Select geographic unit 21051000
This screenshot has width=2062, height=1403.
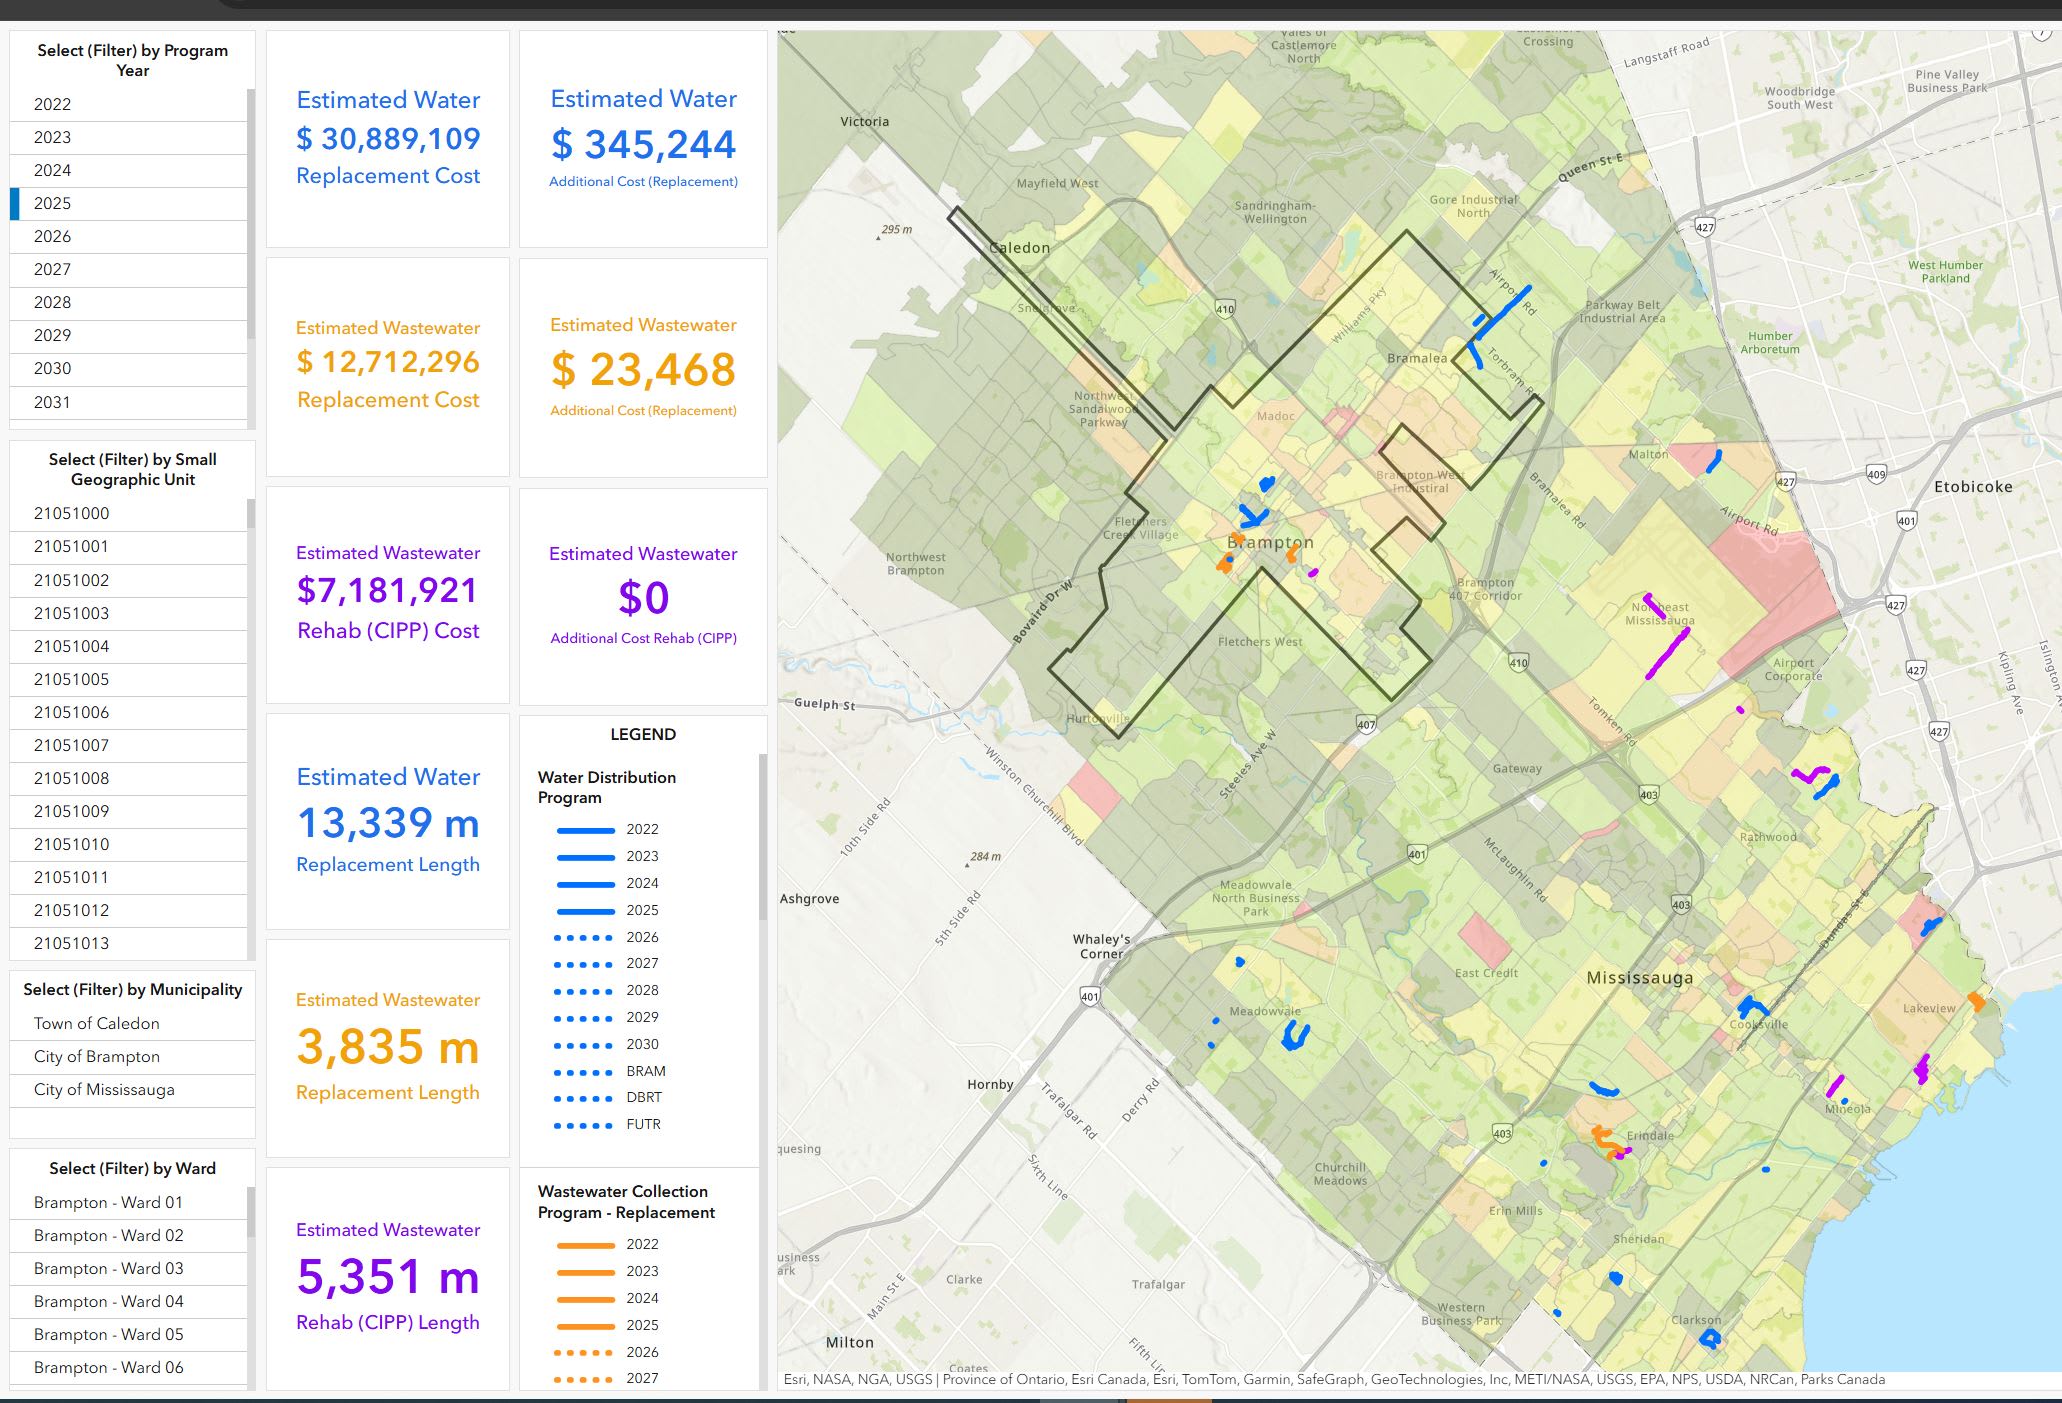128,514
